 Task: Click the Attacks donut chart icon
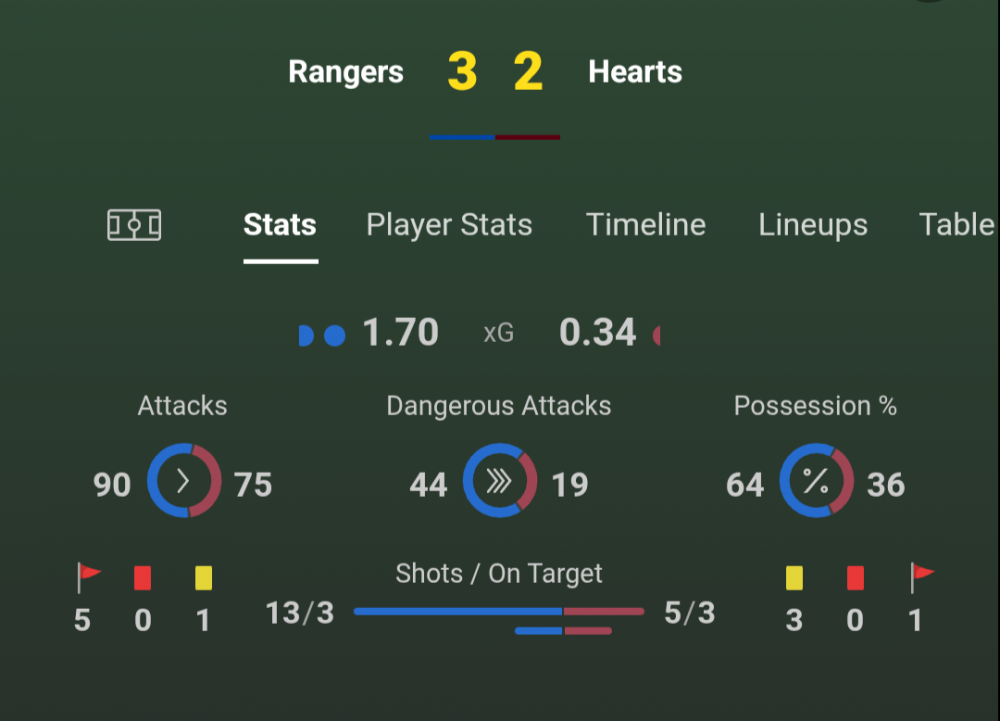coord(184,481)
